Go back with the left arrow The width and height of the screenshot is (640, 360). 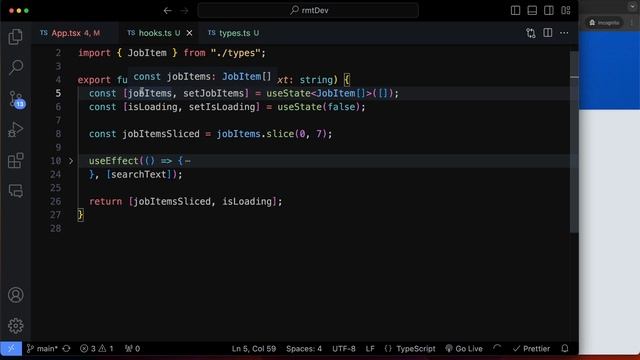click(x=167, y=11)
